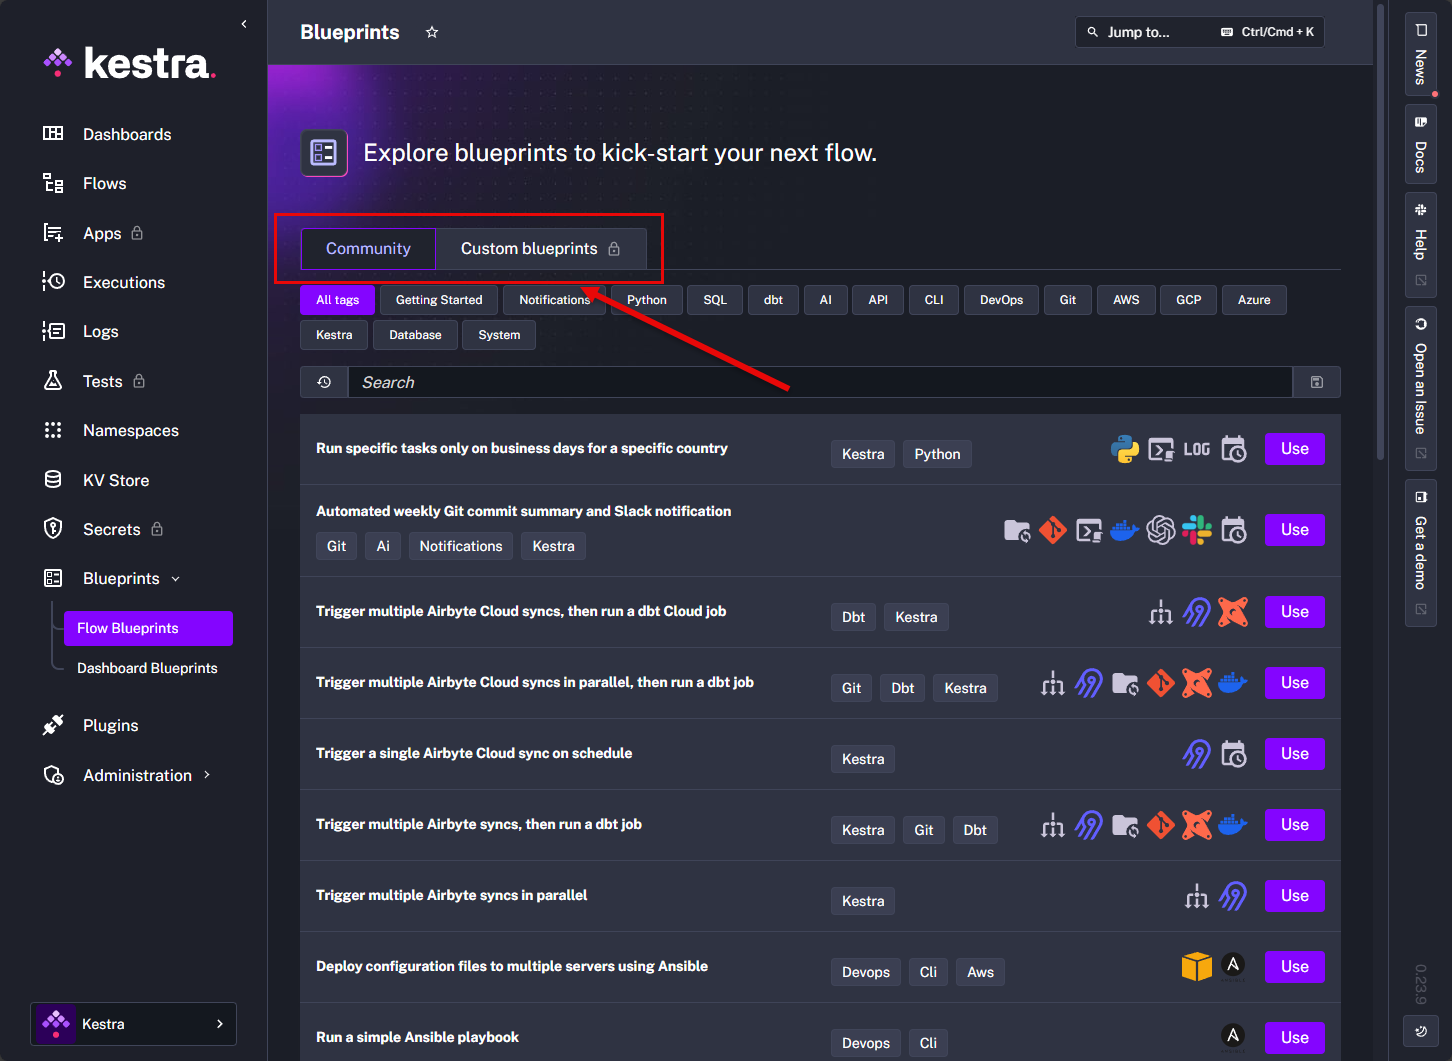Click the Python icon in business days row
The image size is (1452, 1061).
(x=1125, y=450)
